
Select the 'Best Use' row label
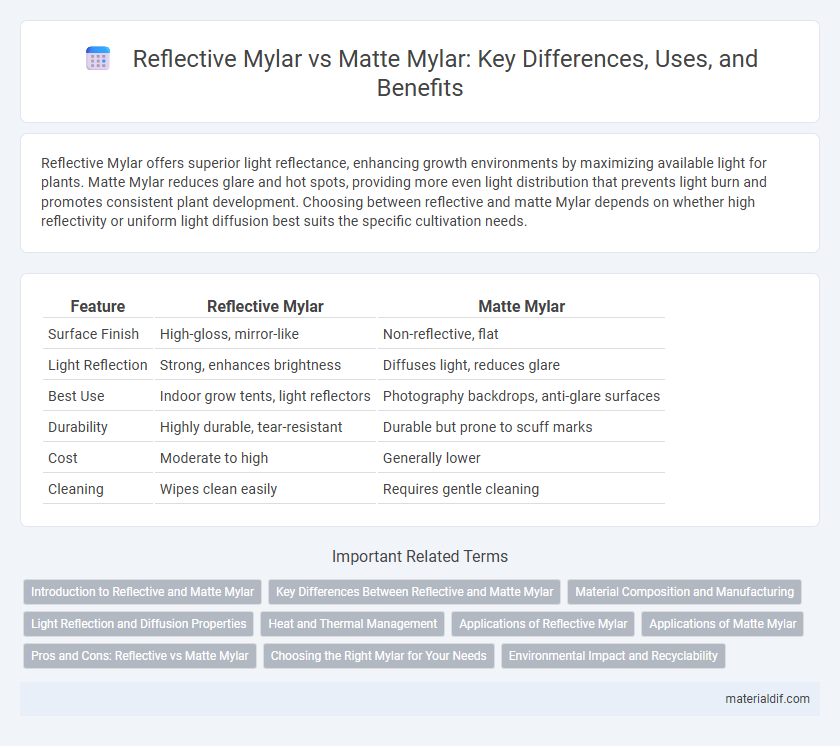tap(76, 396)
